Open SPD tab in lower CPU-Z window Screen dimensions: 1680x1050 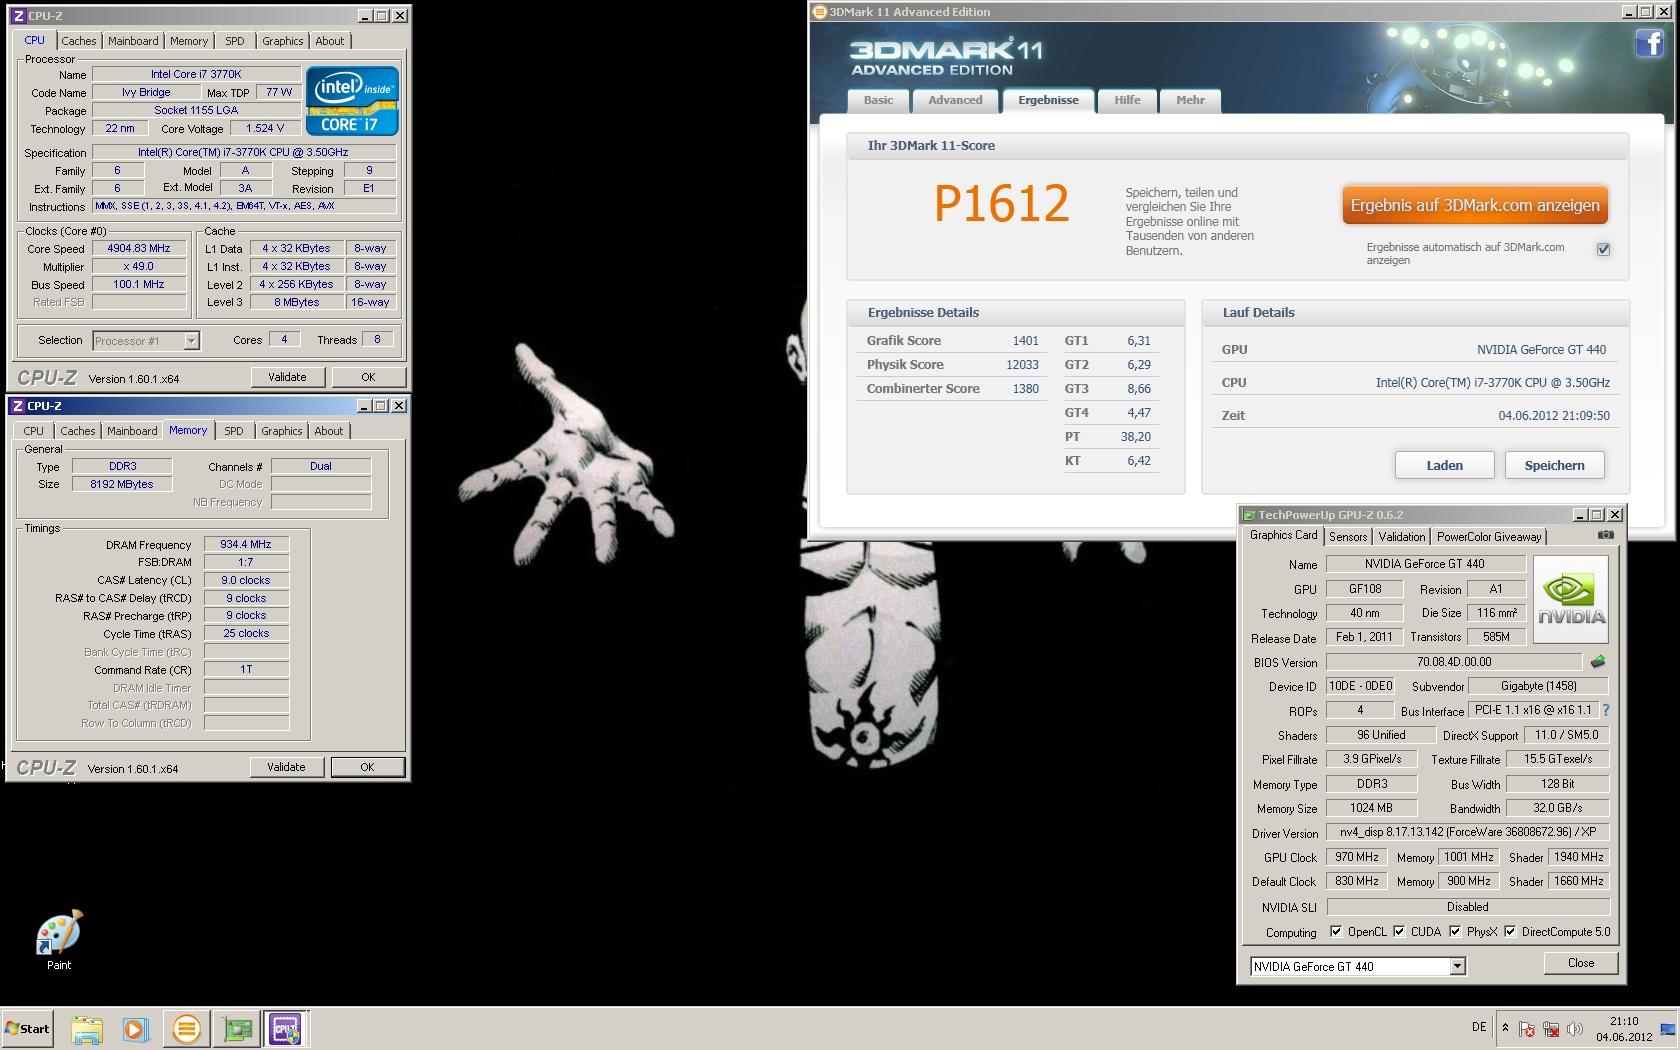[x=234, y=431]
